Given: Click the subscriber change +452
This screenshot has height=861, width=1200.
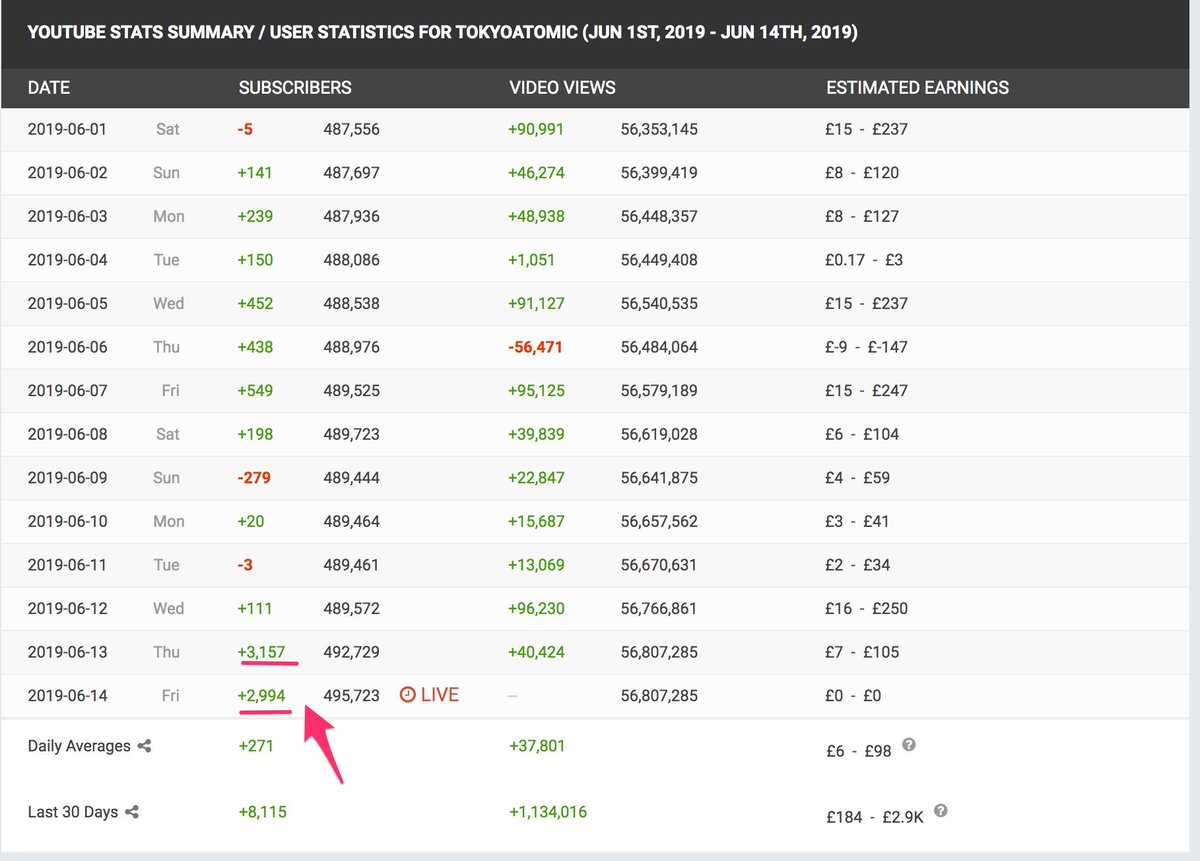Looking at the screenshot, I should 255,303.
